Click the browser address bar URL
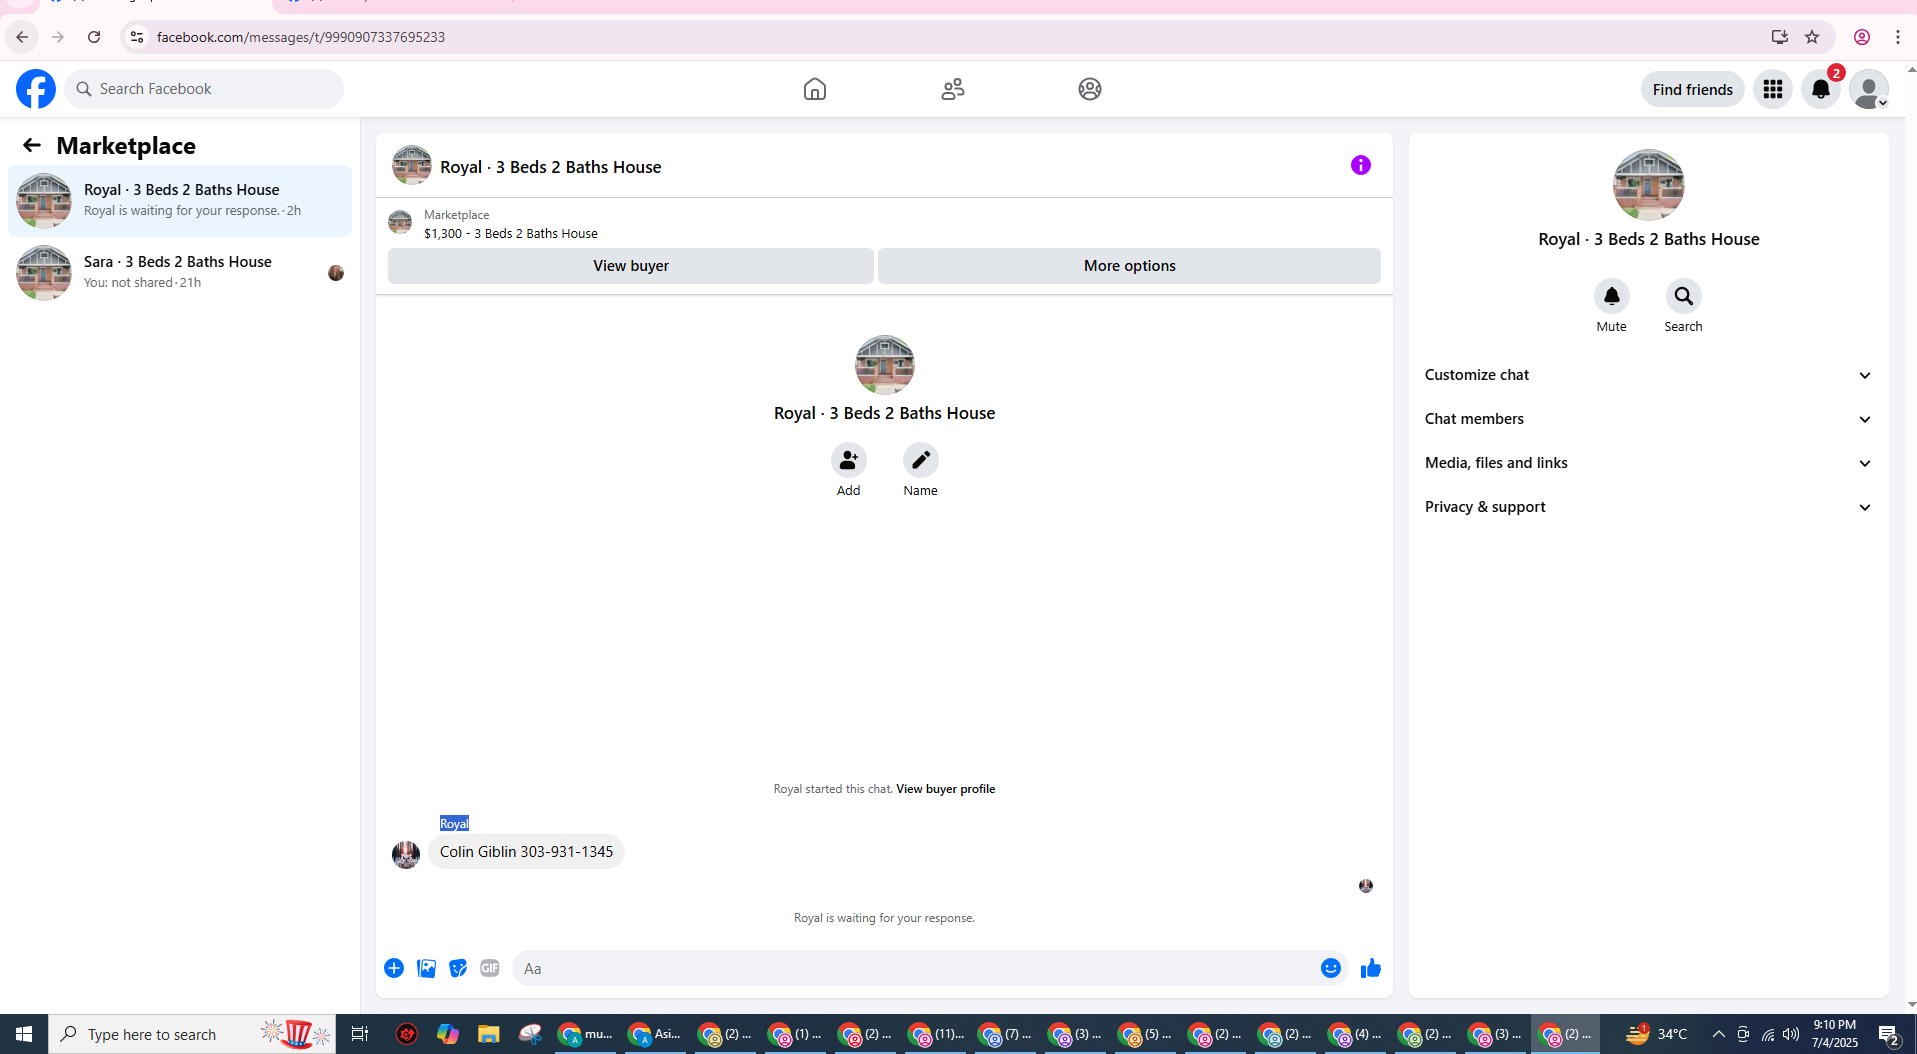Viewport: 1917px width, 1054px height. 301,37
